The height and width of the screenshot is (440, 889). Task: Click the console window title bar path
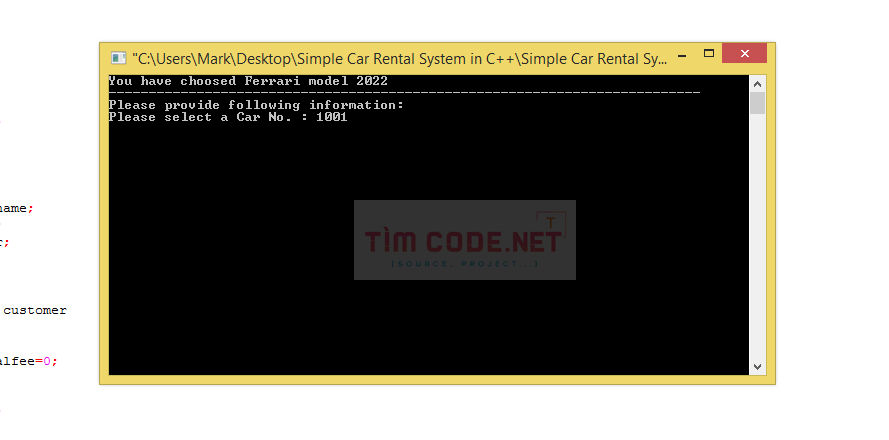pos(399,58)
